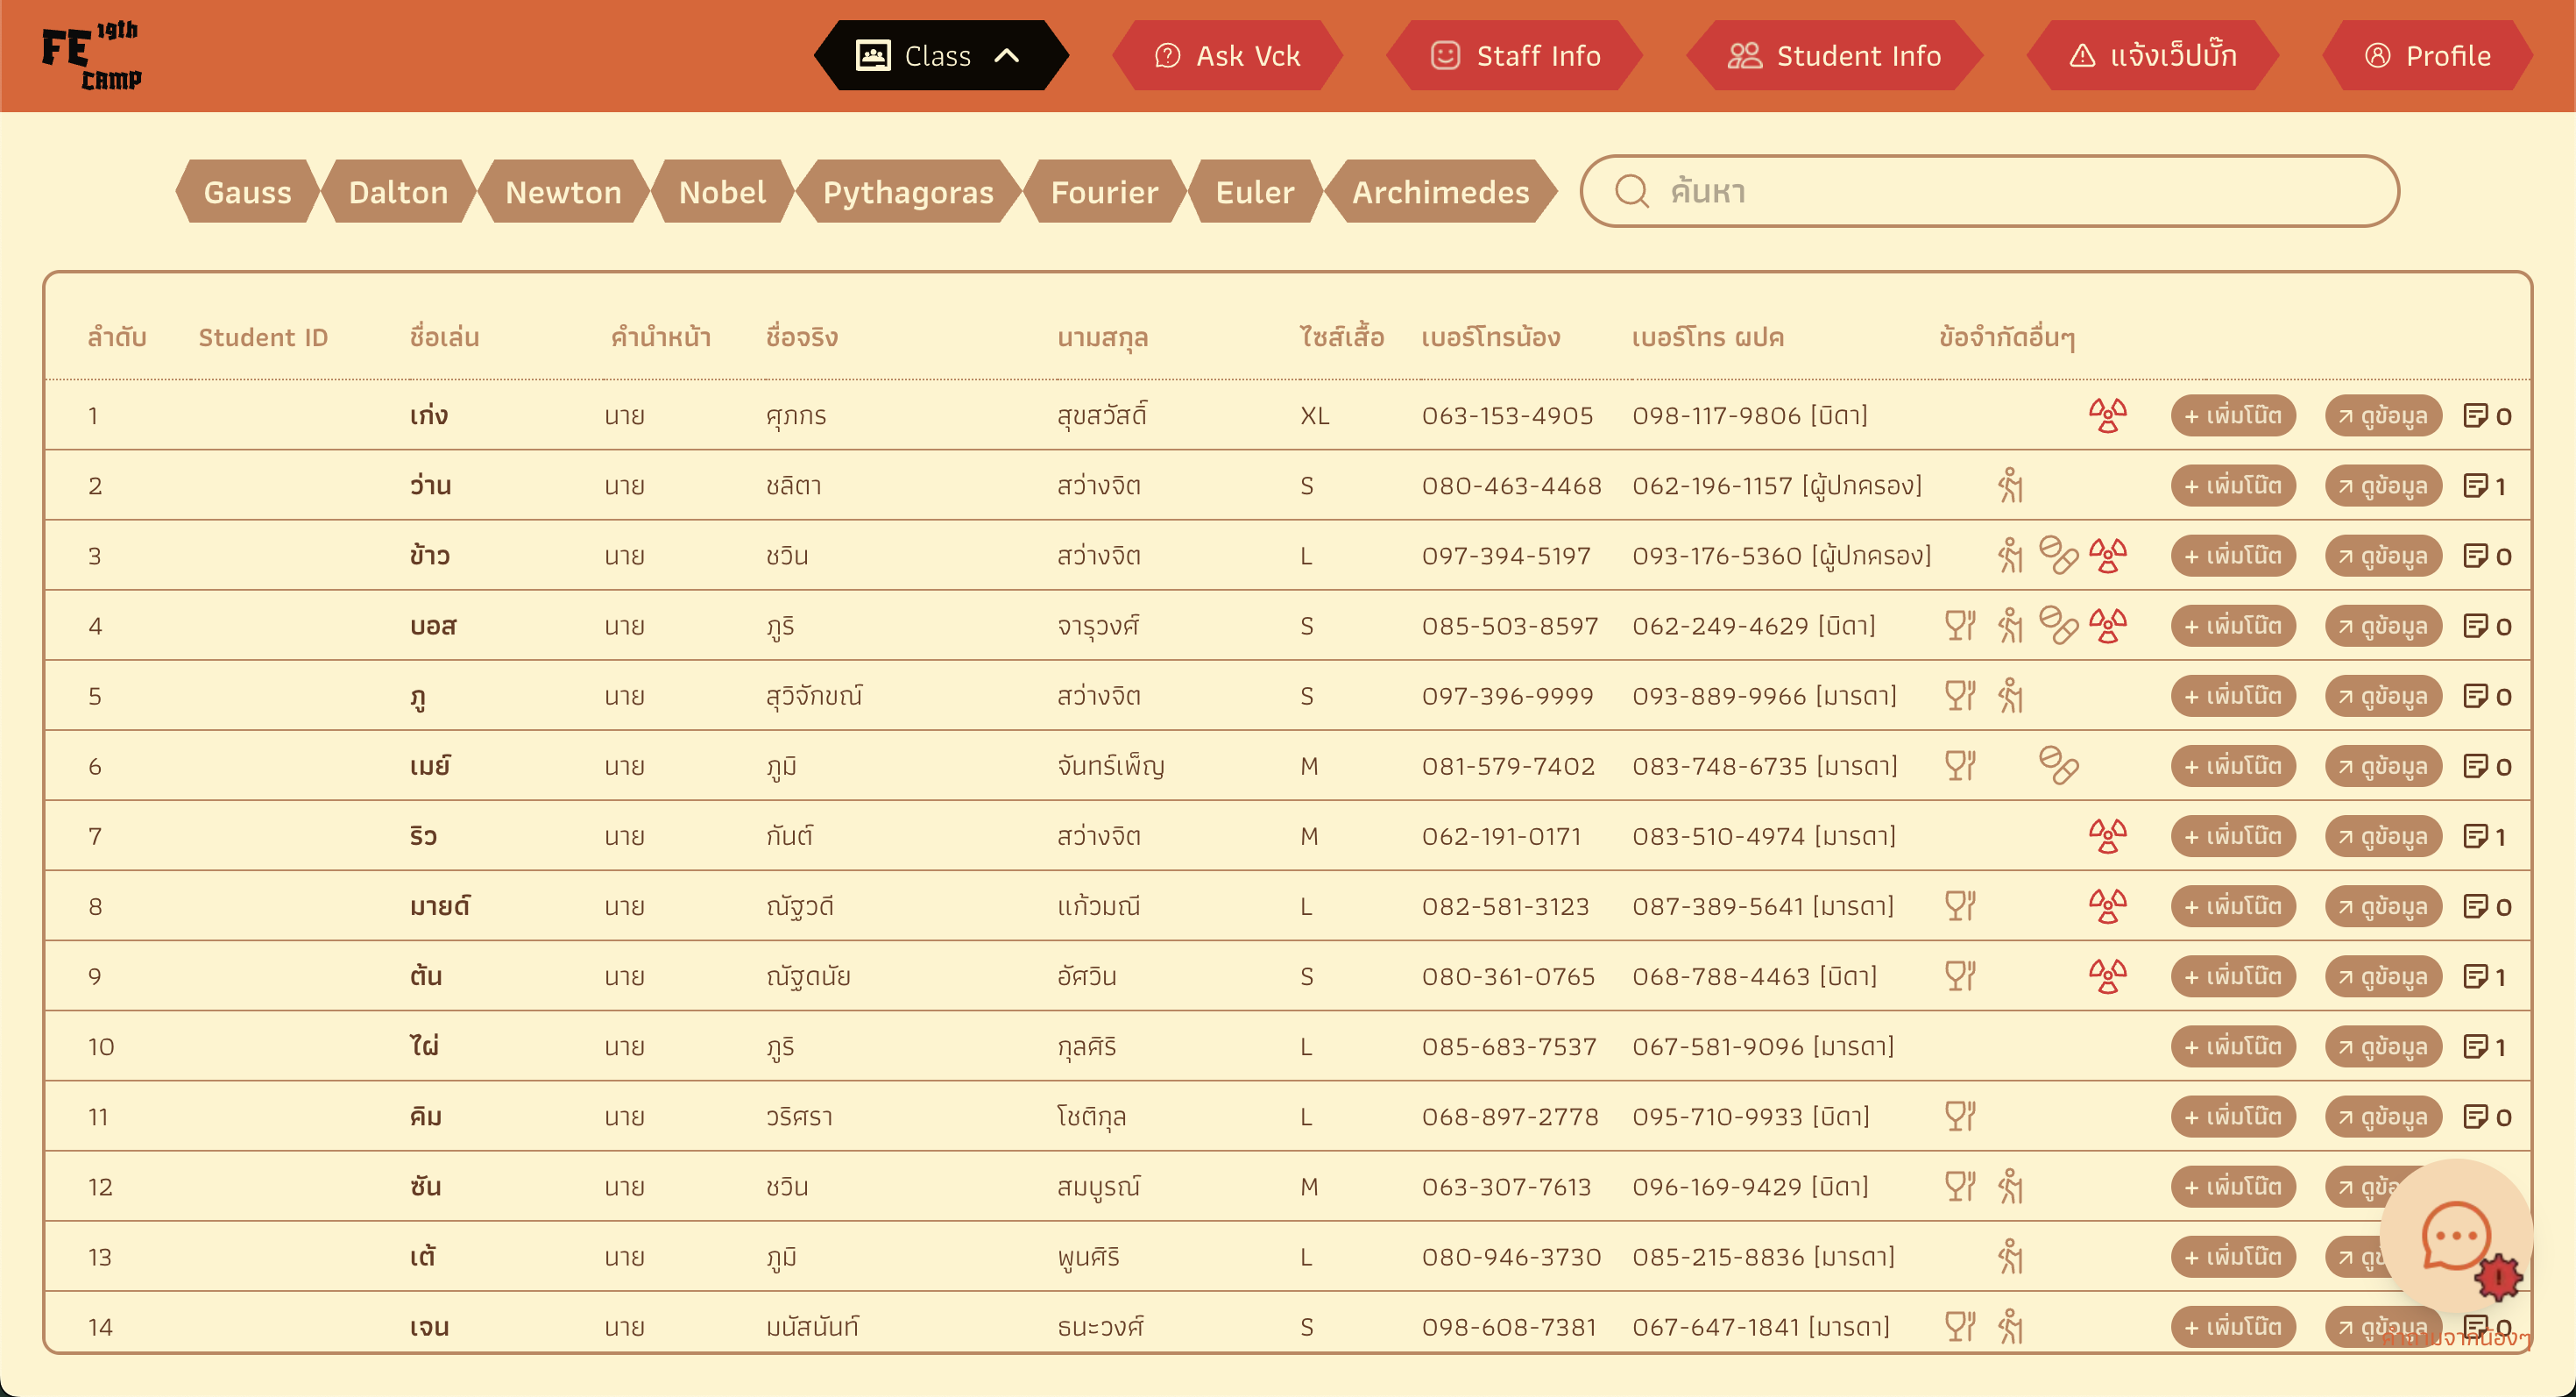2576x1397 pixels.
Task: Click ดูข้อมูล in เมย์'s row
Action: coord(2383,765)
